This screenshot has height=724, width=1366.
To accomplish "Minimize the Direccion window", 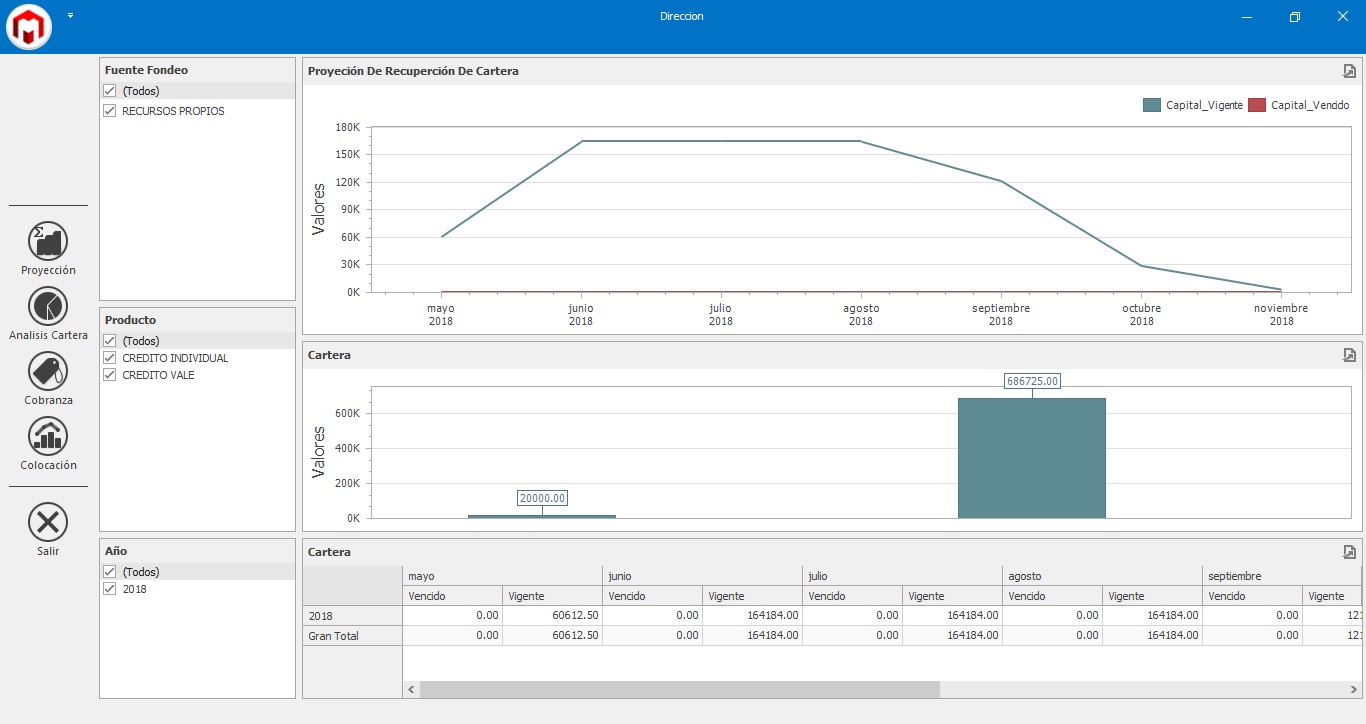I will click(x=1247, y=16).
